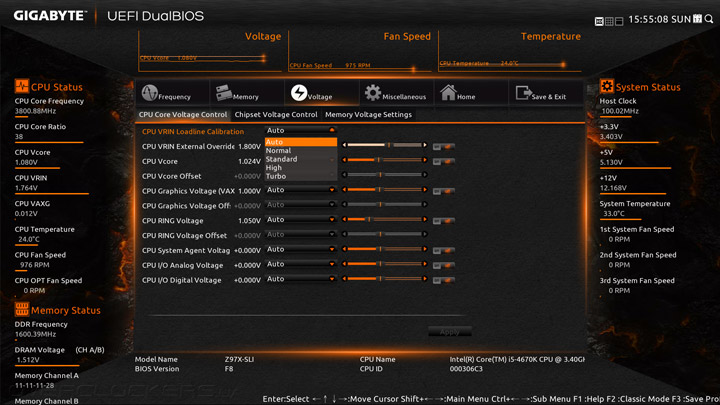
Task: Open the CPU RING Voltage Auto dropdown
Action: [301, 219]
